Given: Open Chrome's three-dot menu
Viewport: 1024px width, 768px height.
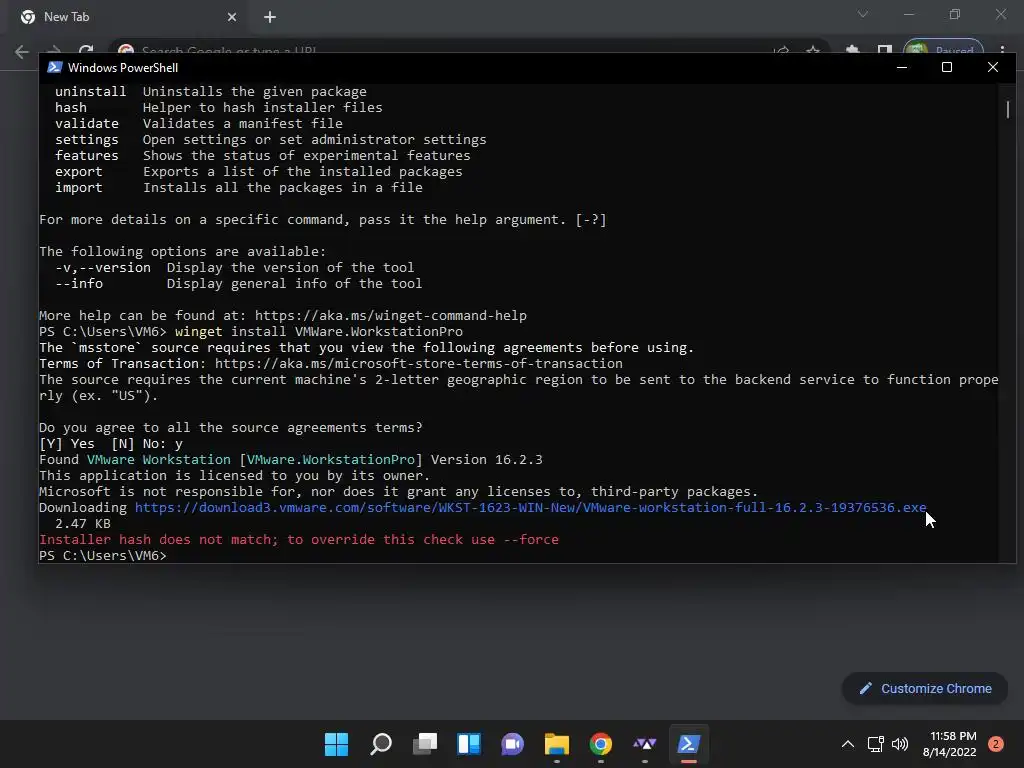Looking at the screenshot, I should click(x=1002, y=50).
